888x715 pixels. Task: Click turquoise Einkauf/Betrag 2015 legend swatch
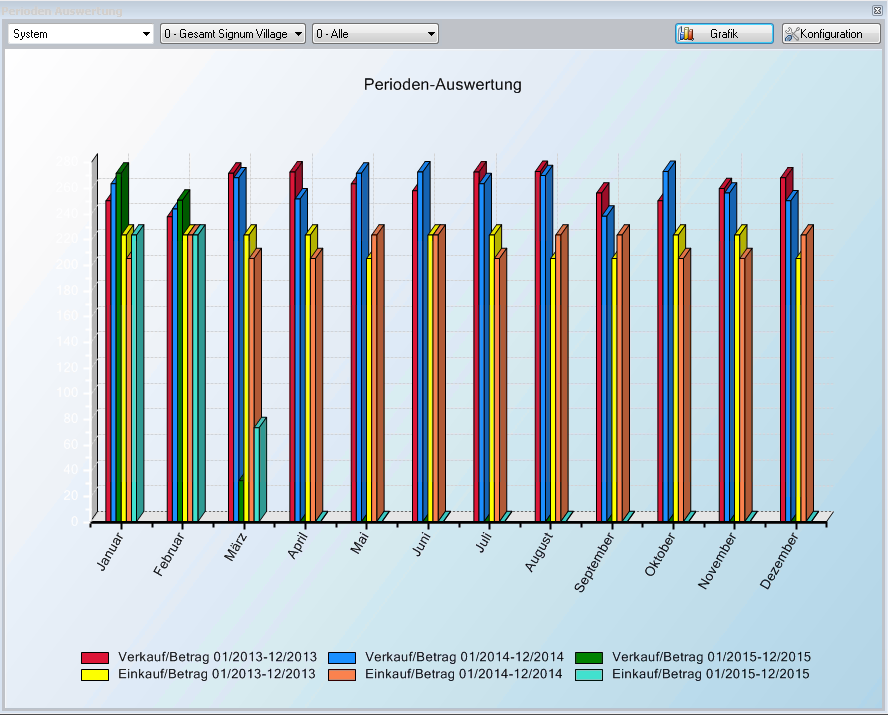pyautogui.click(x=590, y=675)
